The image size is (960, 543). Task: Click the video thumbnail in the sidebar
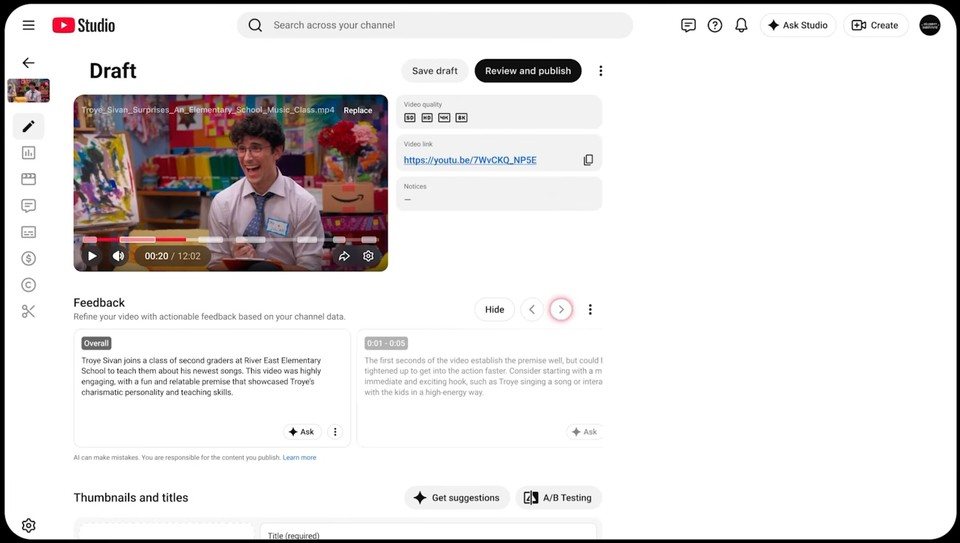pyautogui.click(x=28, y=91)
